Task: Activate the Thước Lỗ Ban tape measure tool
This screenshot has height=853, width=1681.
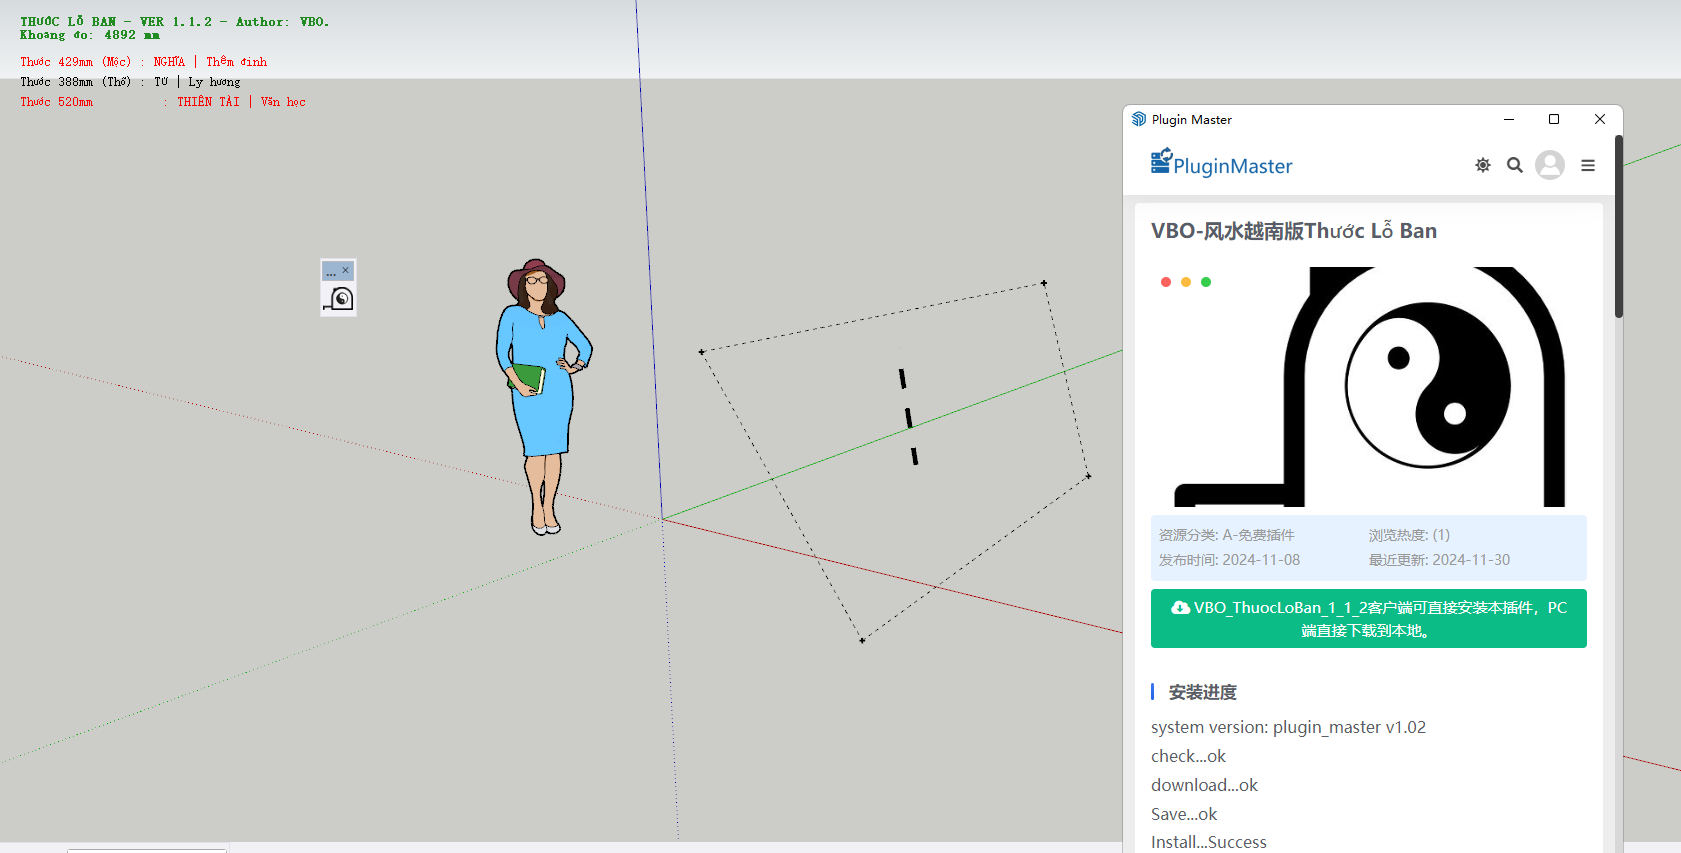Action: [339, 299]
